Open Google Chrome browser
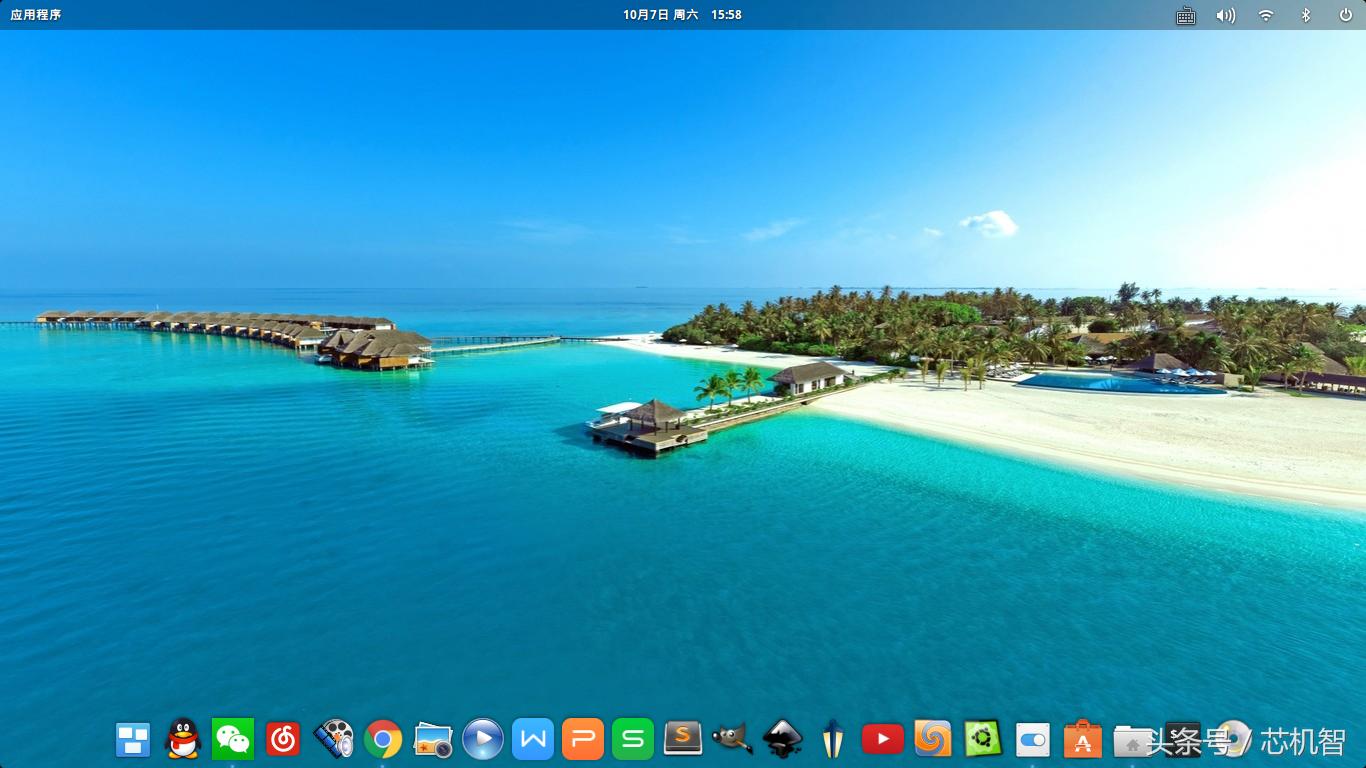 click(x=383, y=740)
